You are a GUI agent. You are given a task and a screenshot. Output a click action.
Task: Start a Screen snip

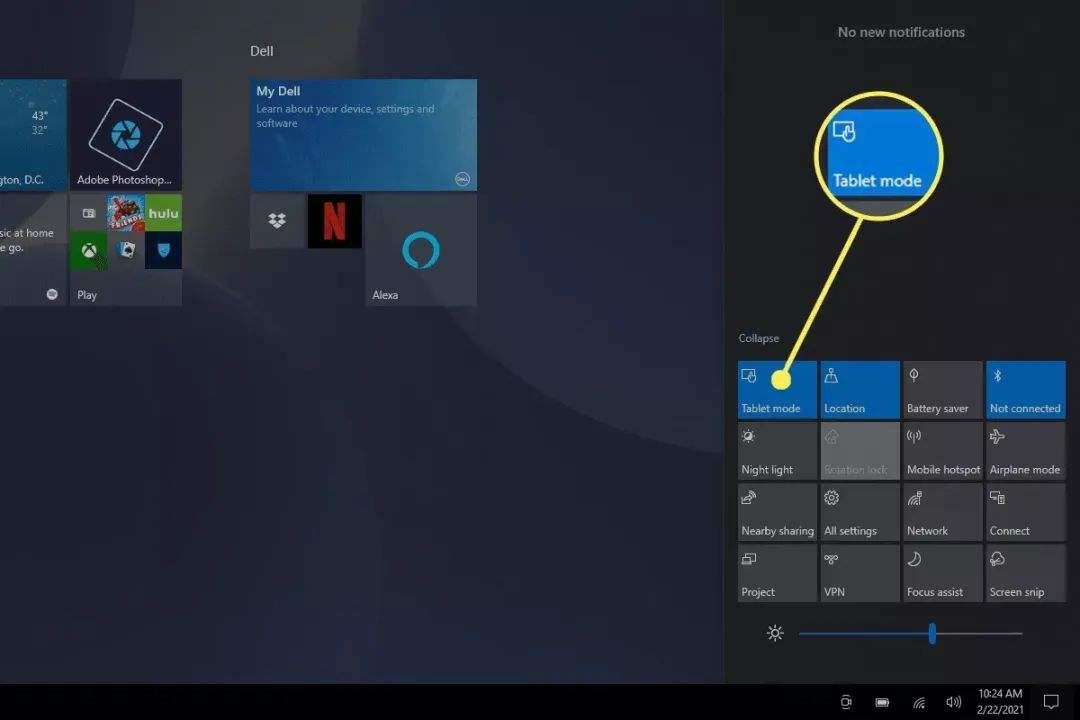(1025, 573)
